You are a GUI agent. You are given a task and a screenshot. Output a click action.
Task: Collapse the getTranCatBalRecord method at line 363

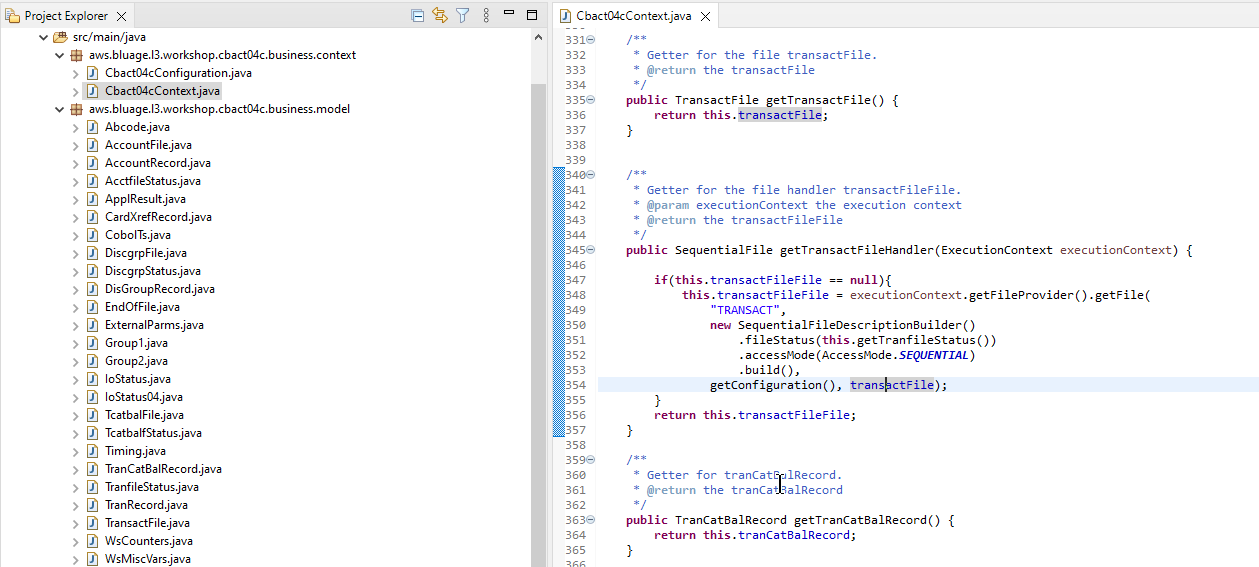(x=590, y=520)
